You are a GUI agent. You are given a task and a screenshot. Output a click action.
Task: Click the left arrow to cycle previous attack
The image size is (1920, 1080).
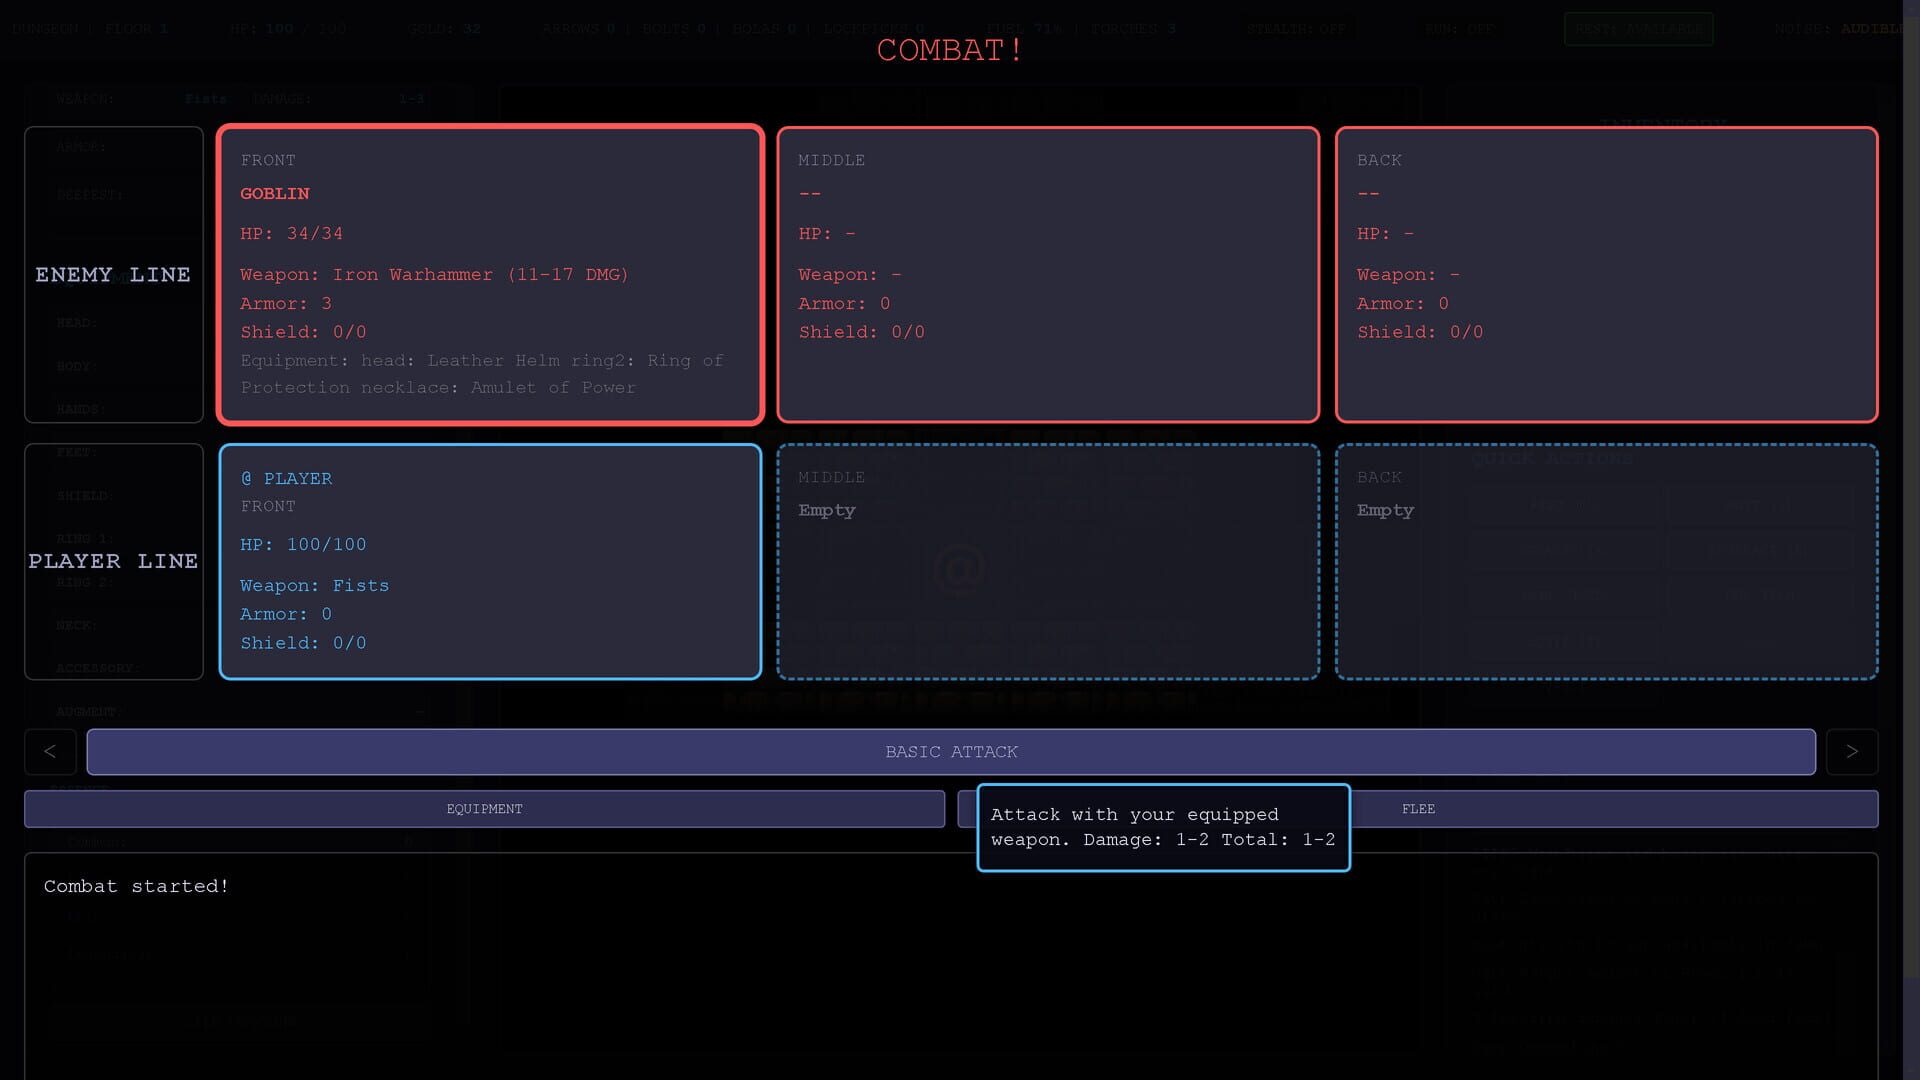pos(50,751)
